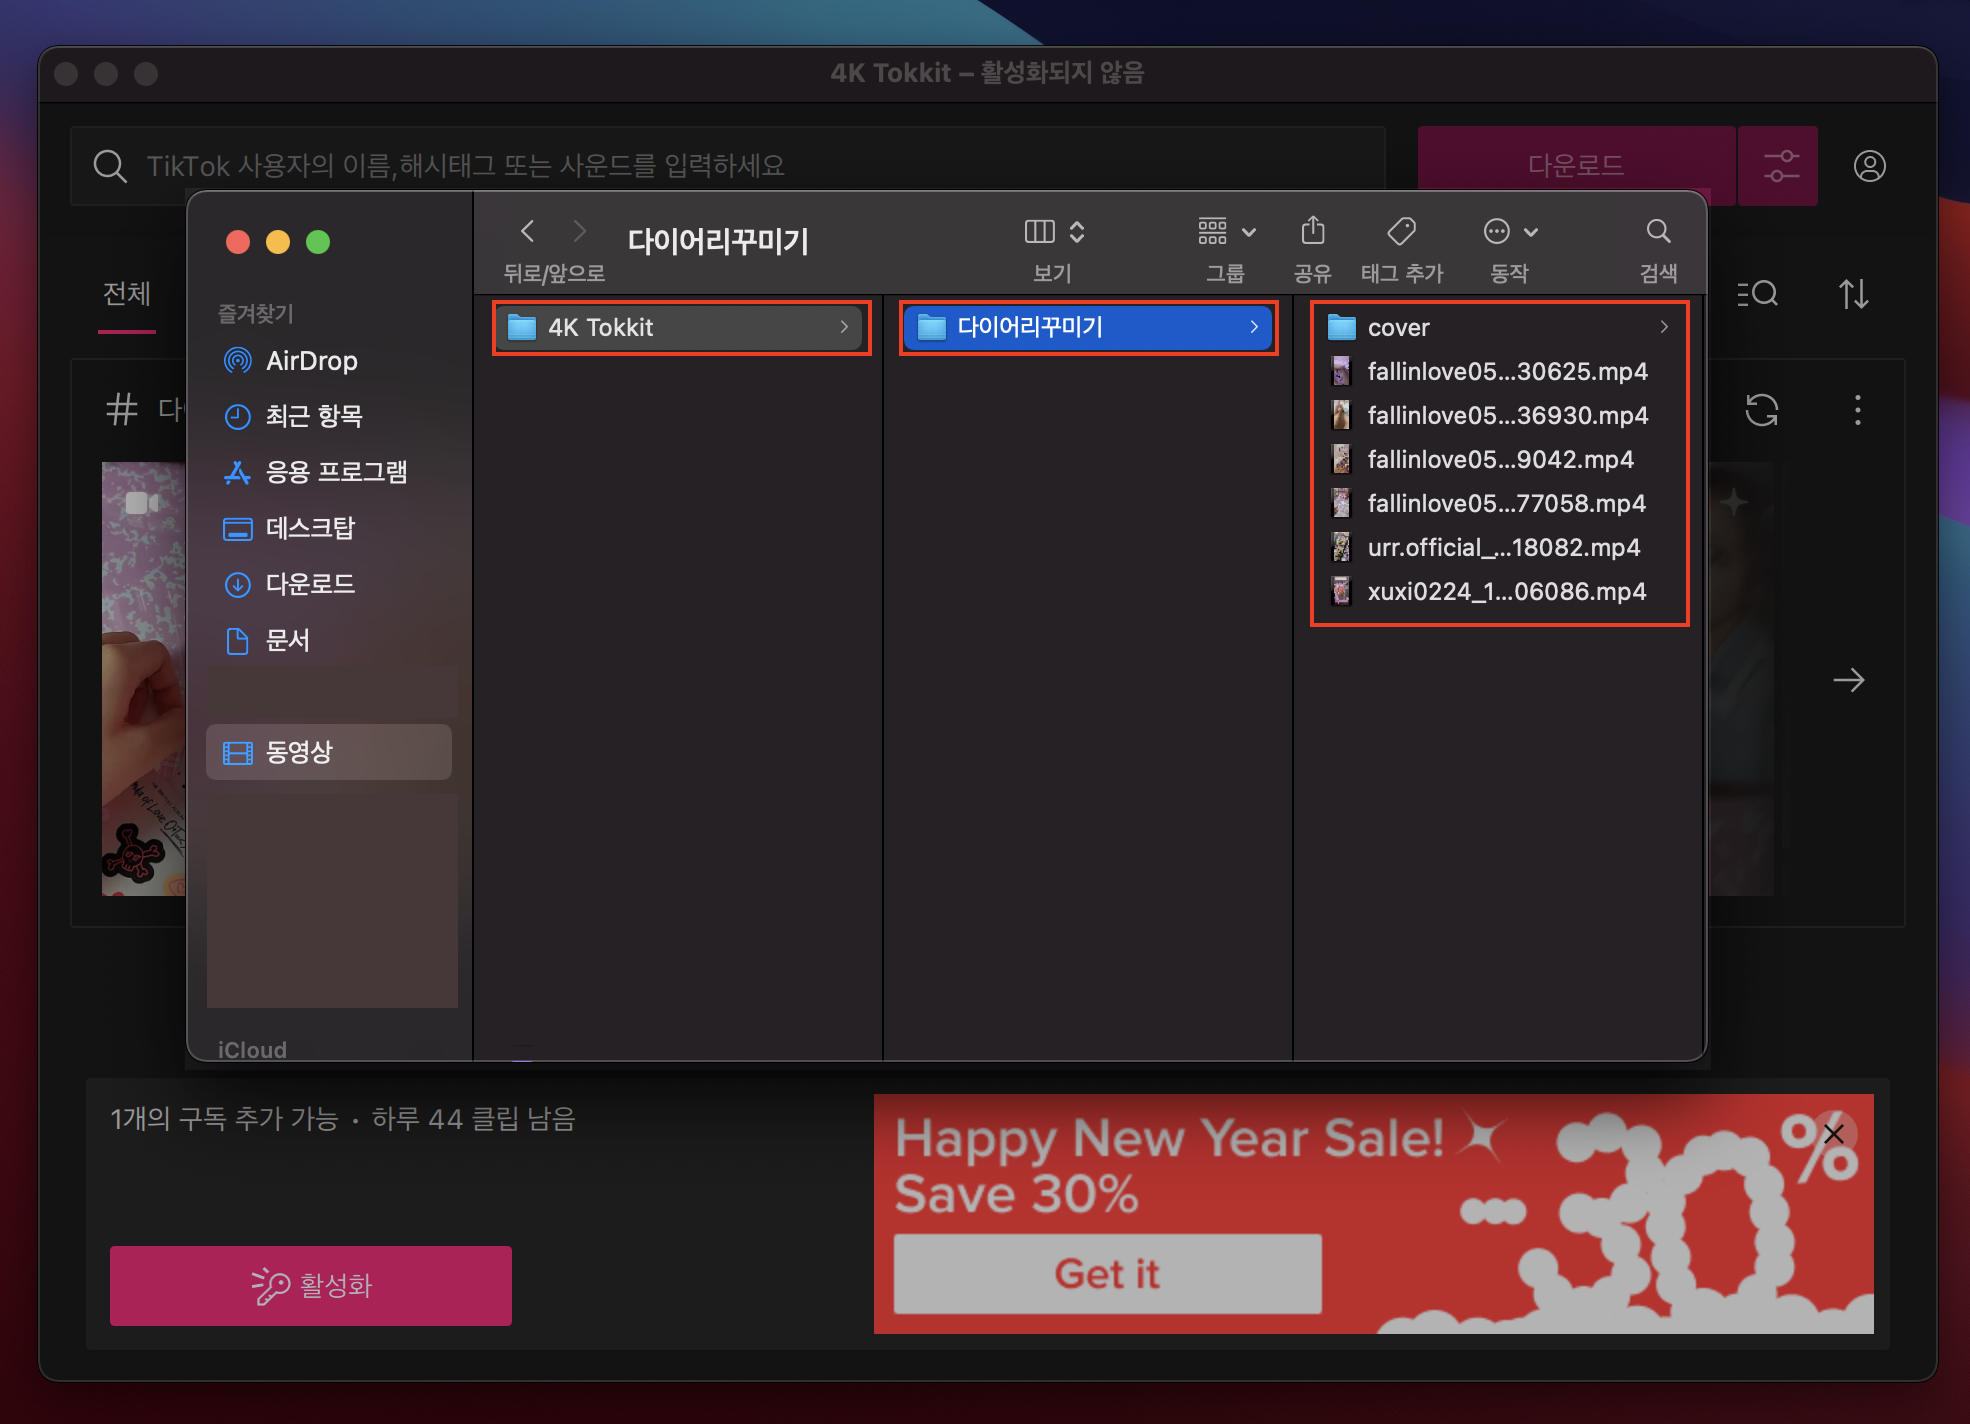The image size is (1970, 1424).
Task: Click the add tag icon
Action: point(1401,232)
